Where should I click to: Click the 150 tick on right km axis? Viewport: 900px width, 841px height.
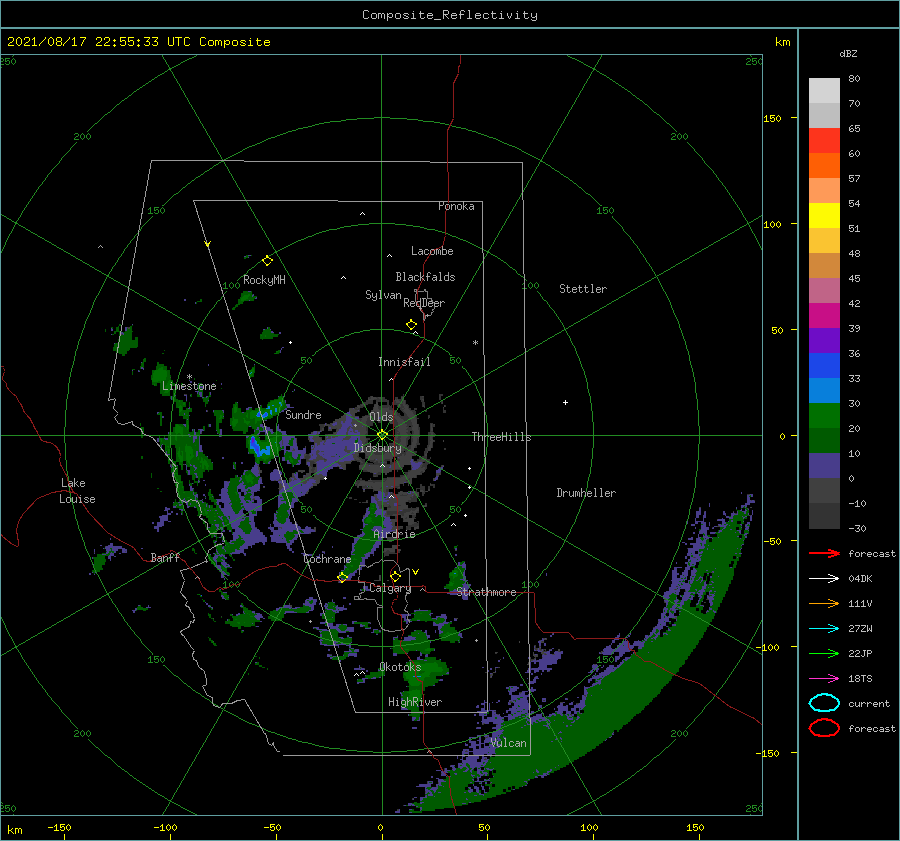coord(773,118)
